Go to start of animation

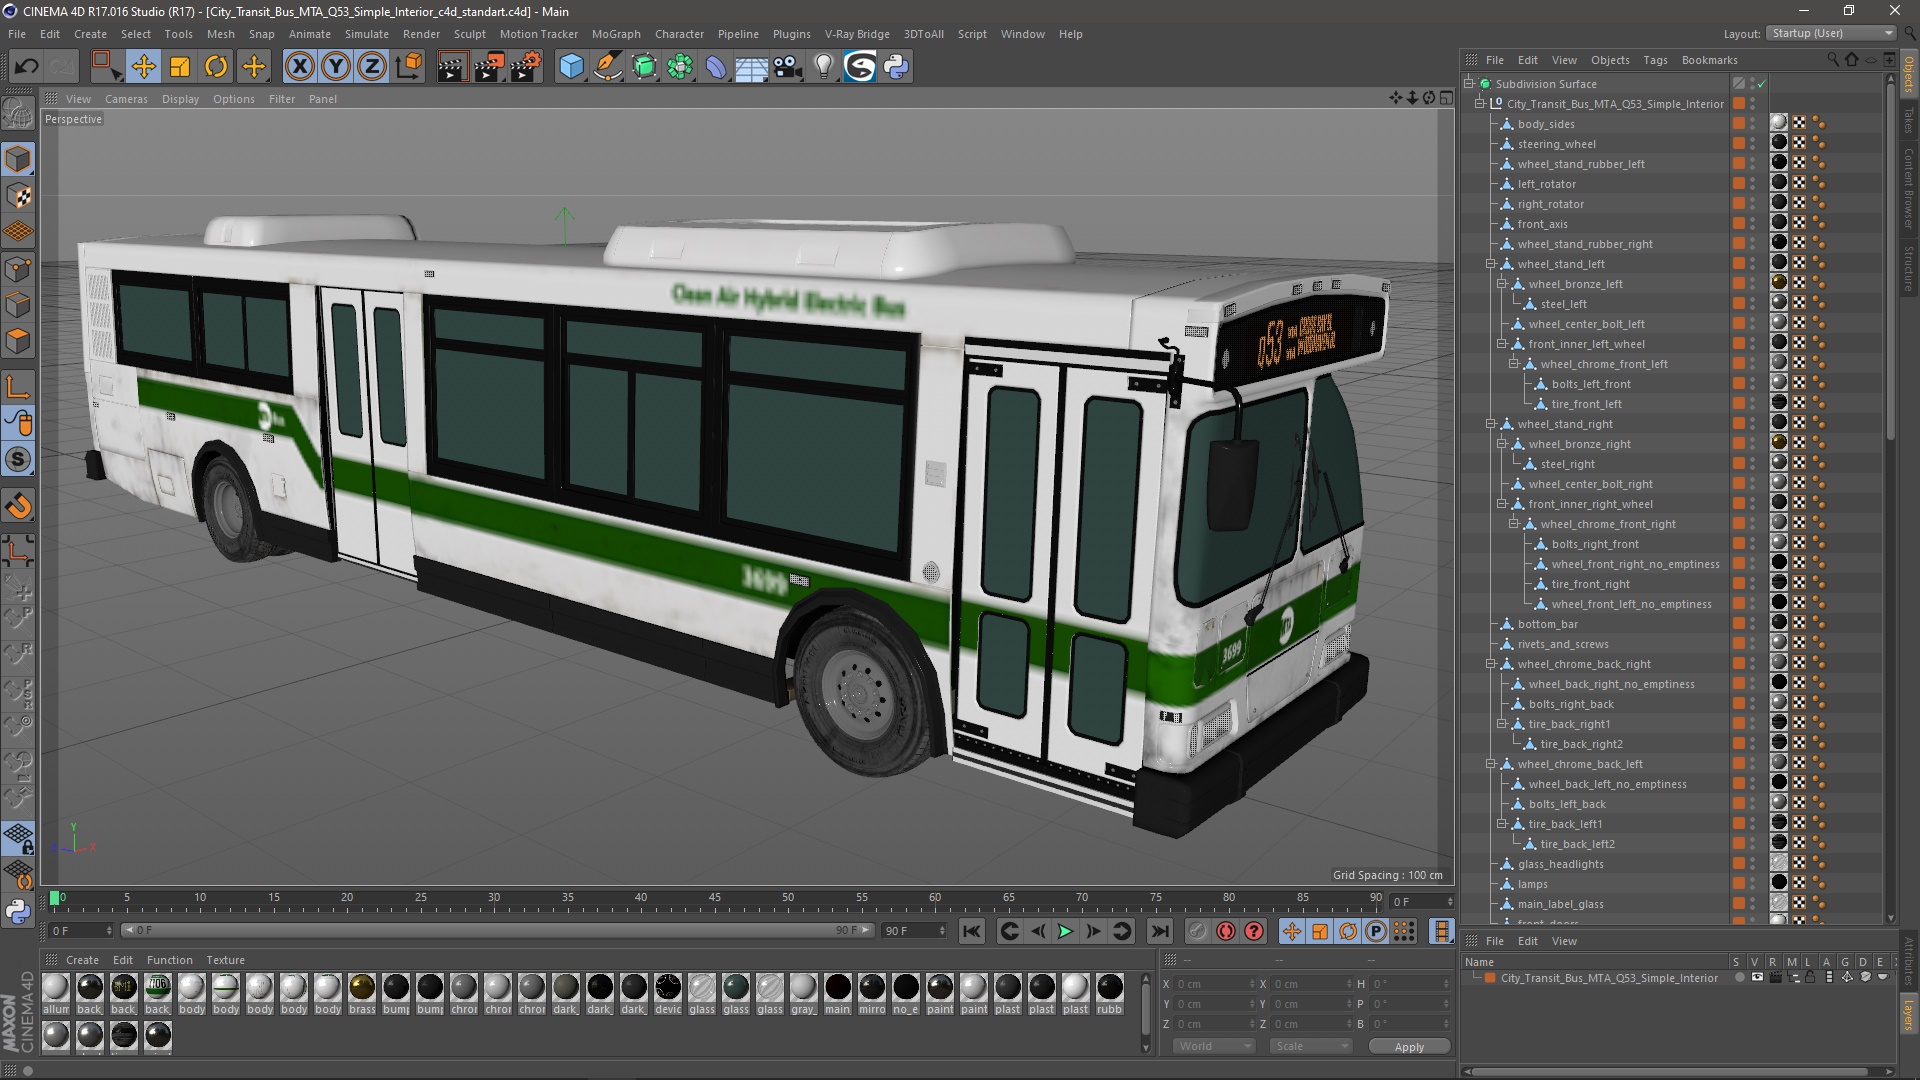(x=971, y=931)
